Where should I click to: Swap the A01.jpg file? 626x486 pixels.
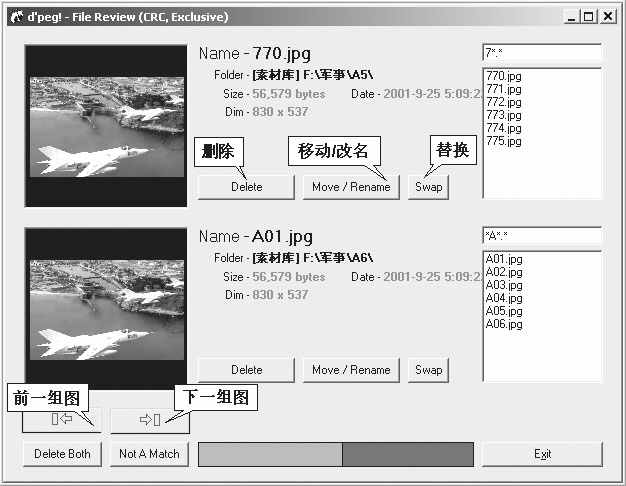click(x=428, y=370)
